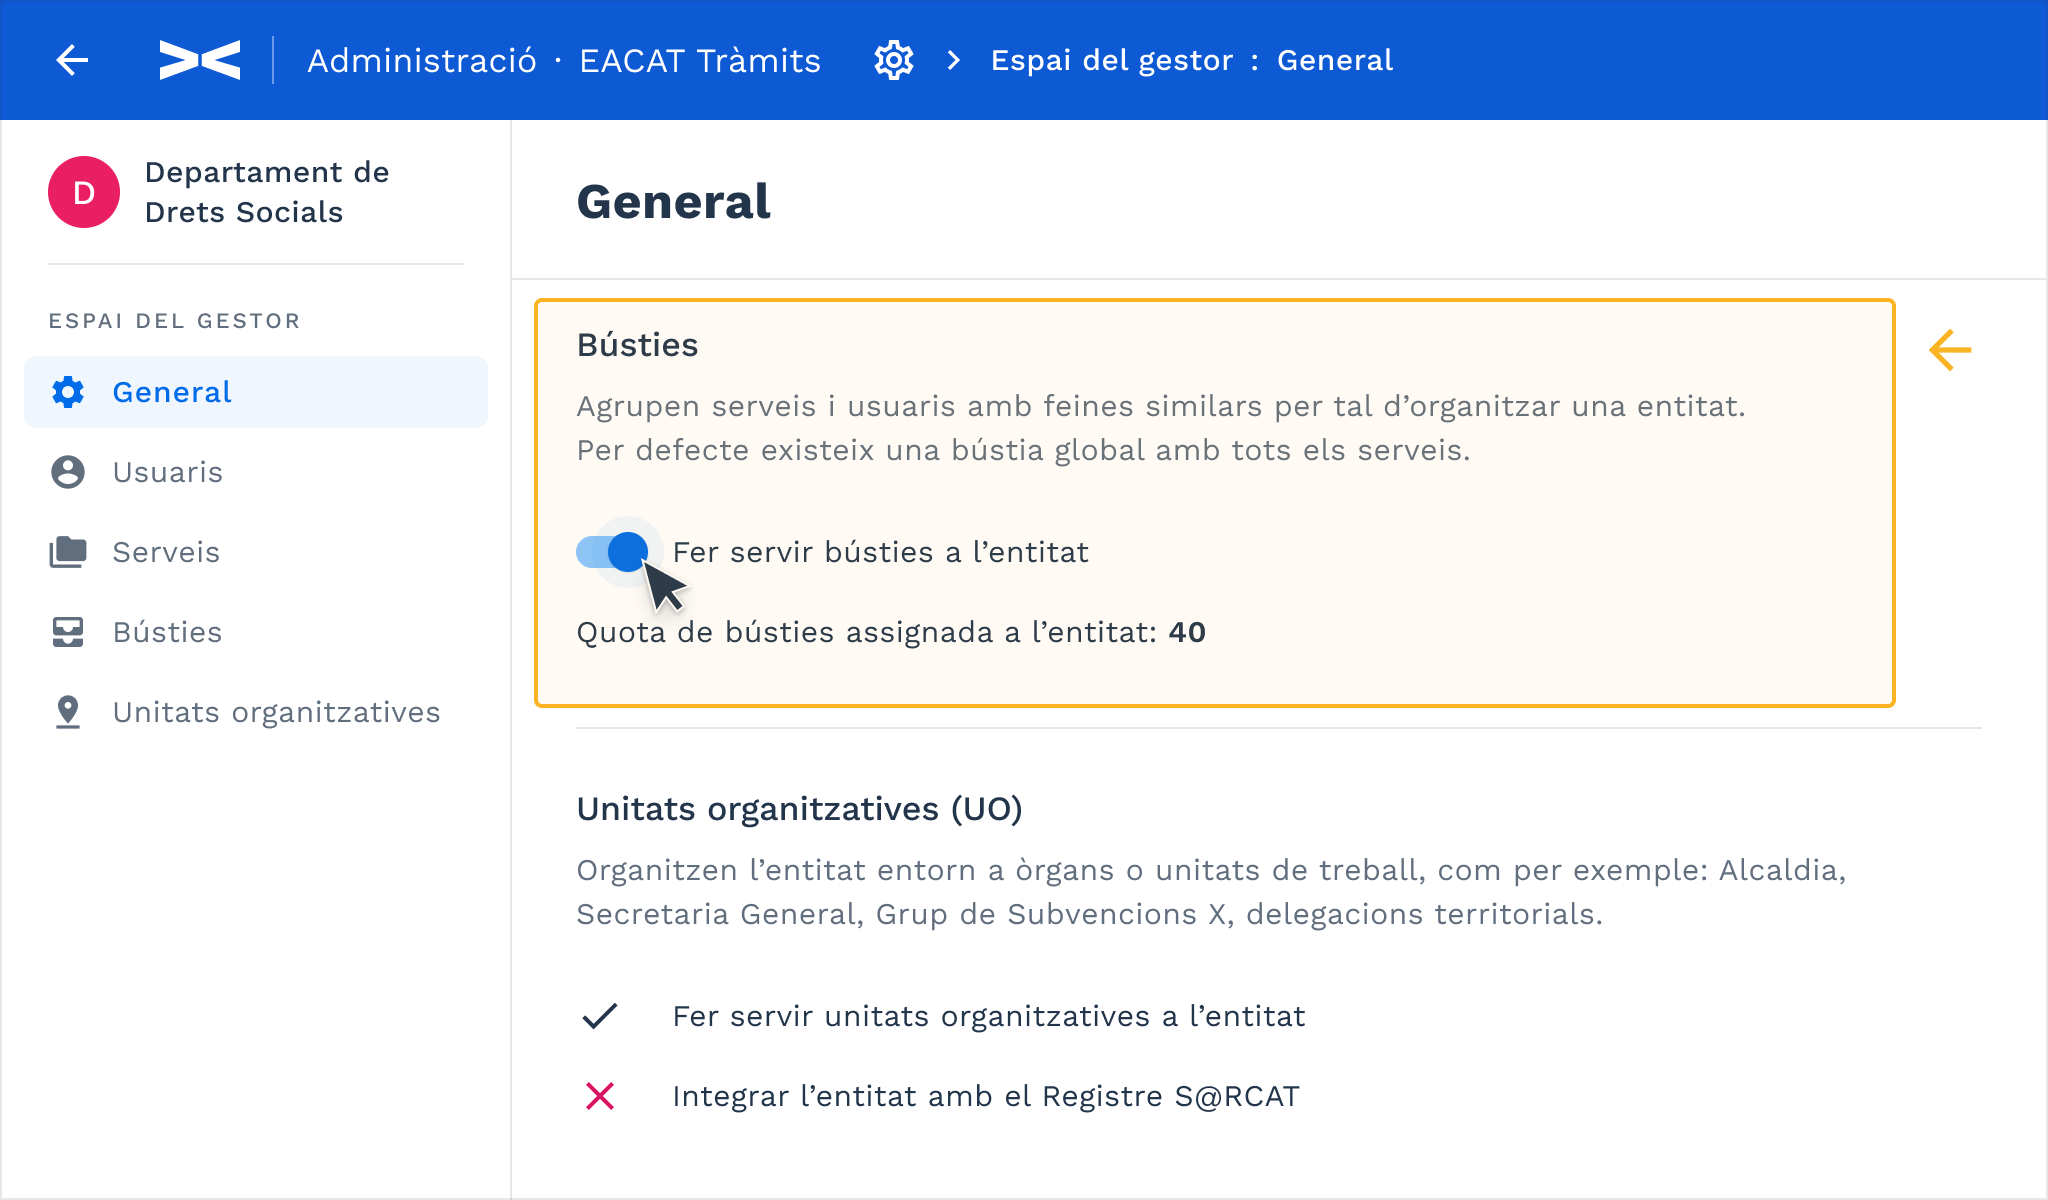The image size is (2048, 1200).
Task: Click the Serveis folder icon
Action: pyautogui.click(x=68, y=552)
